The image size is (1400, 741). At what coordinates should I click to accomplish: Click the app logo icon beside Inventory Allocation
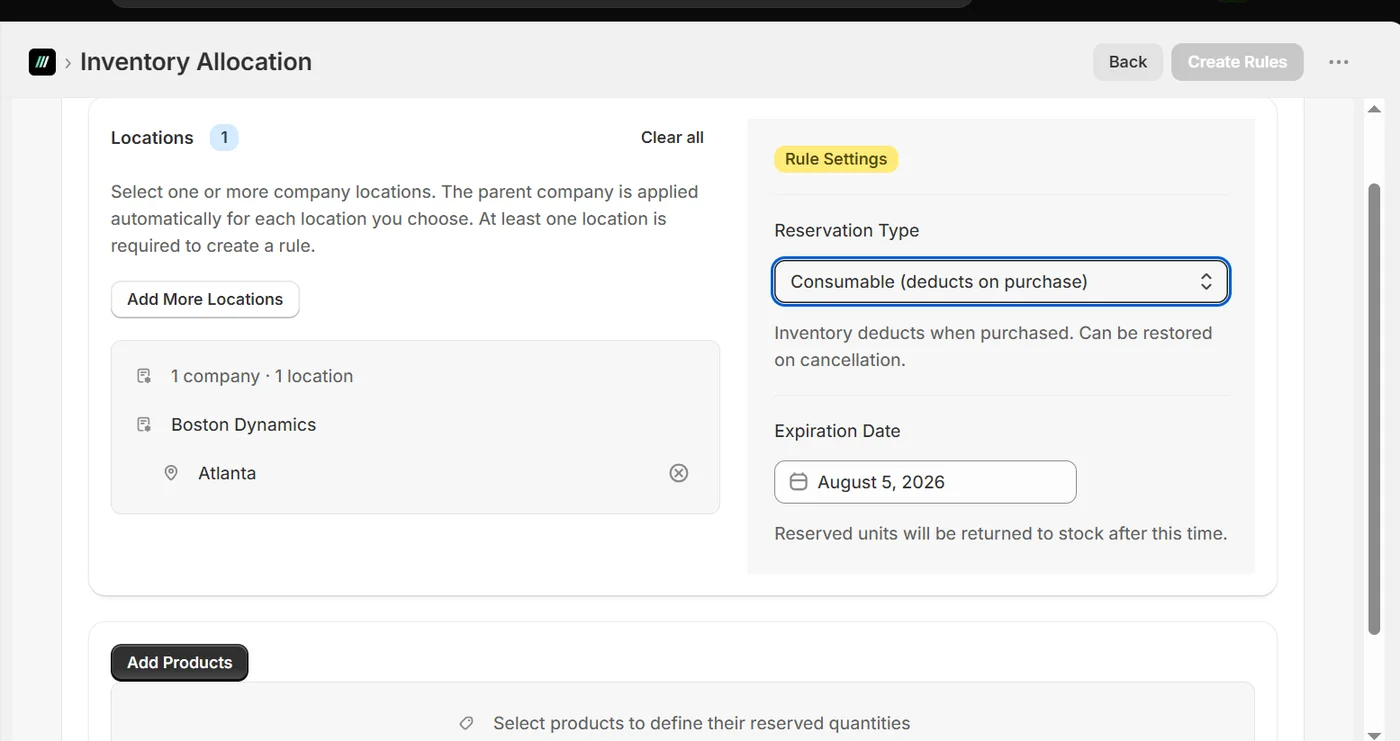point(42,62)
